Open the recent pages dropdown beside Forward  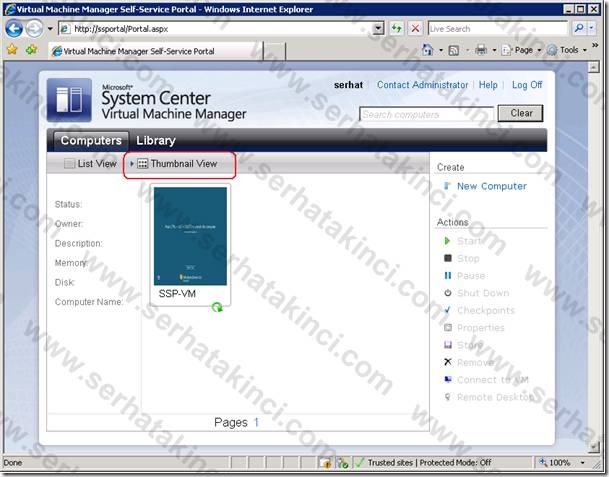(x=50, y=29)
